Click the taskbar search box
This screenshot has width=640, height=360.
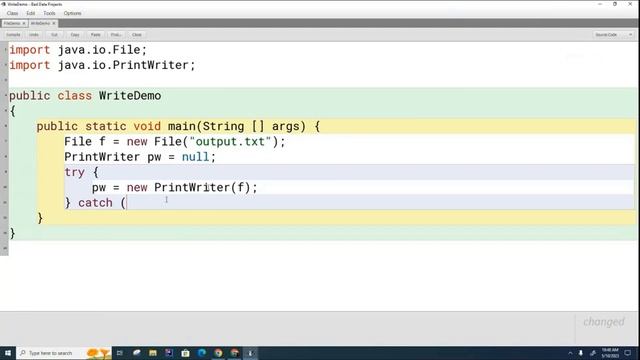point(64,353)
